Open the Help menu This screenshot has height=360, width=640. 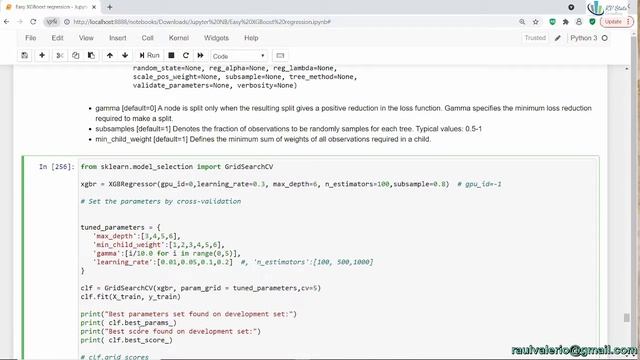pos(251,38)
